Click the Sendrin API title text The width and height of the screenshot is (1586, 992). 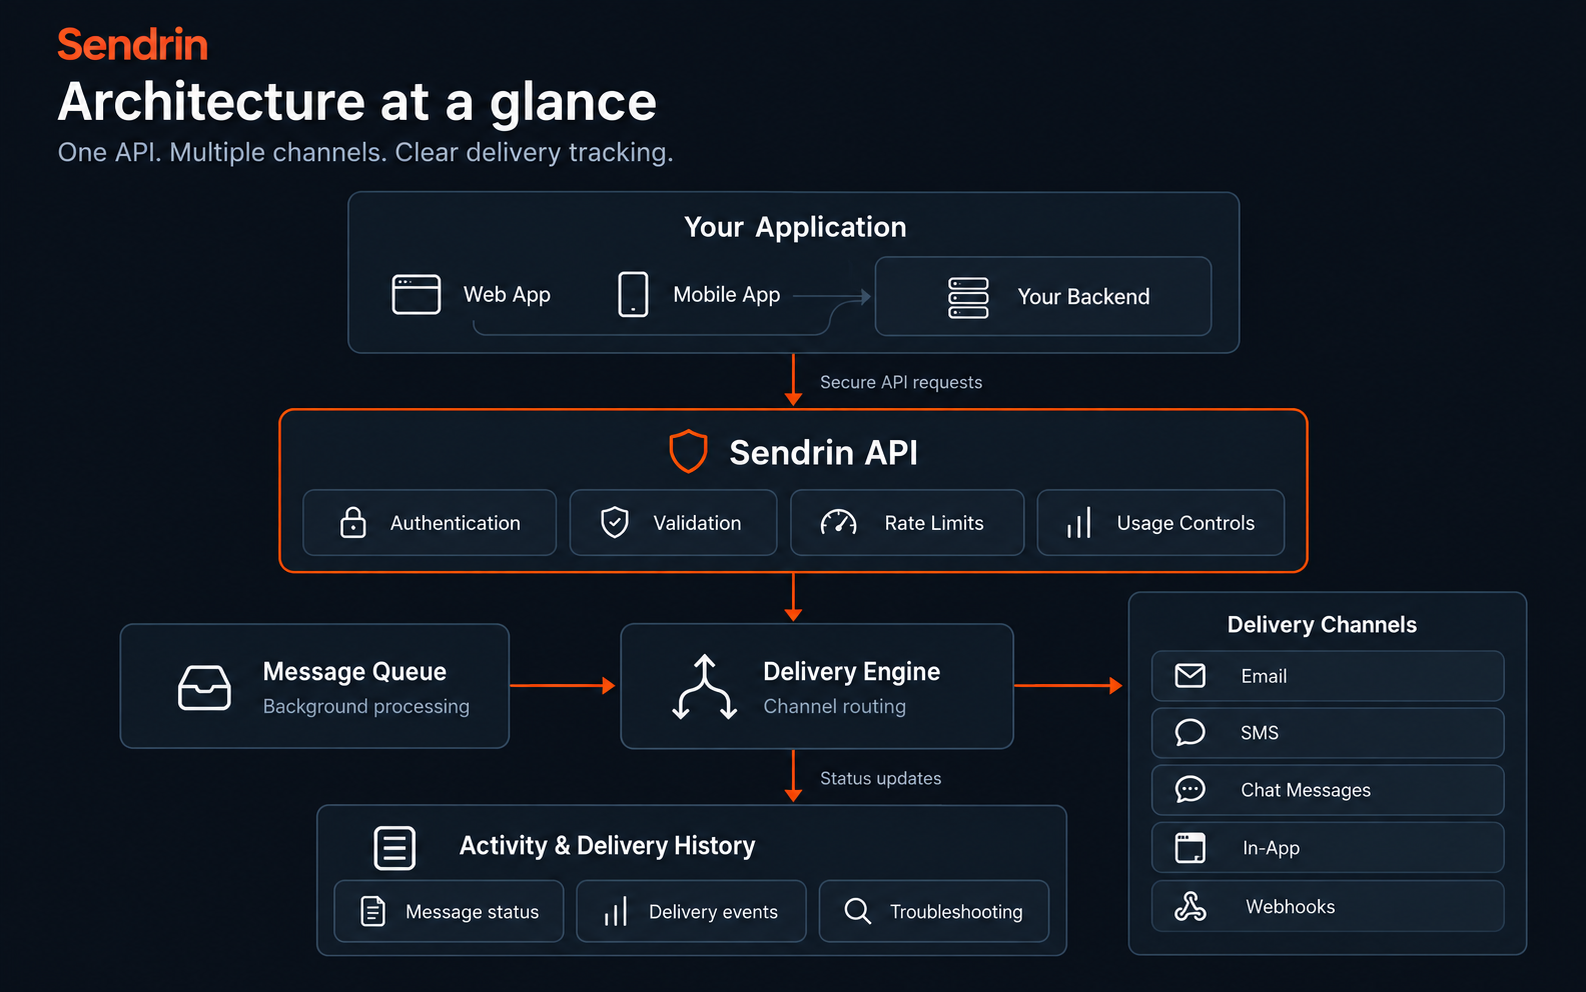click(824, 452)
